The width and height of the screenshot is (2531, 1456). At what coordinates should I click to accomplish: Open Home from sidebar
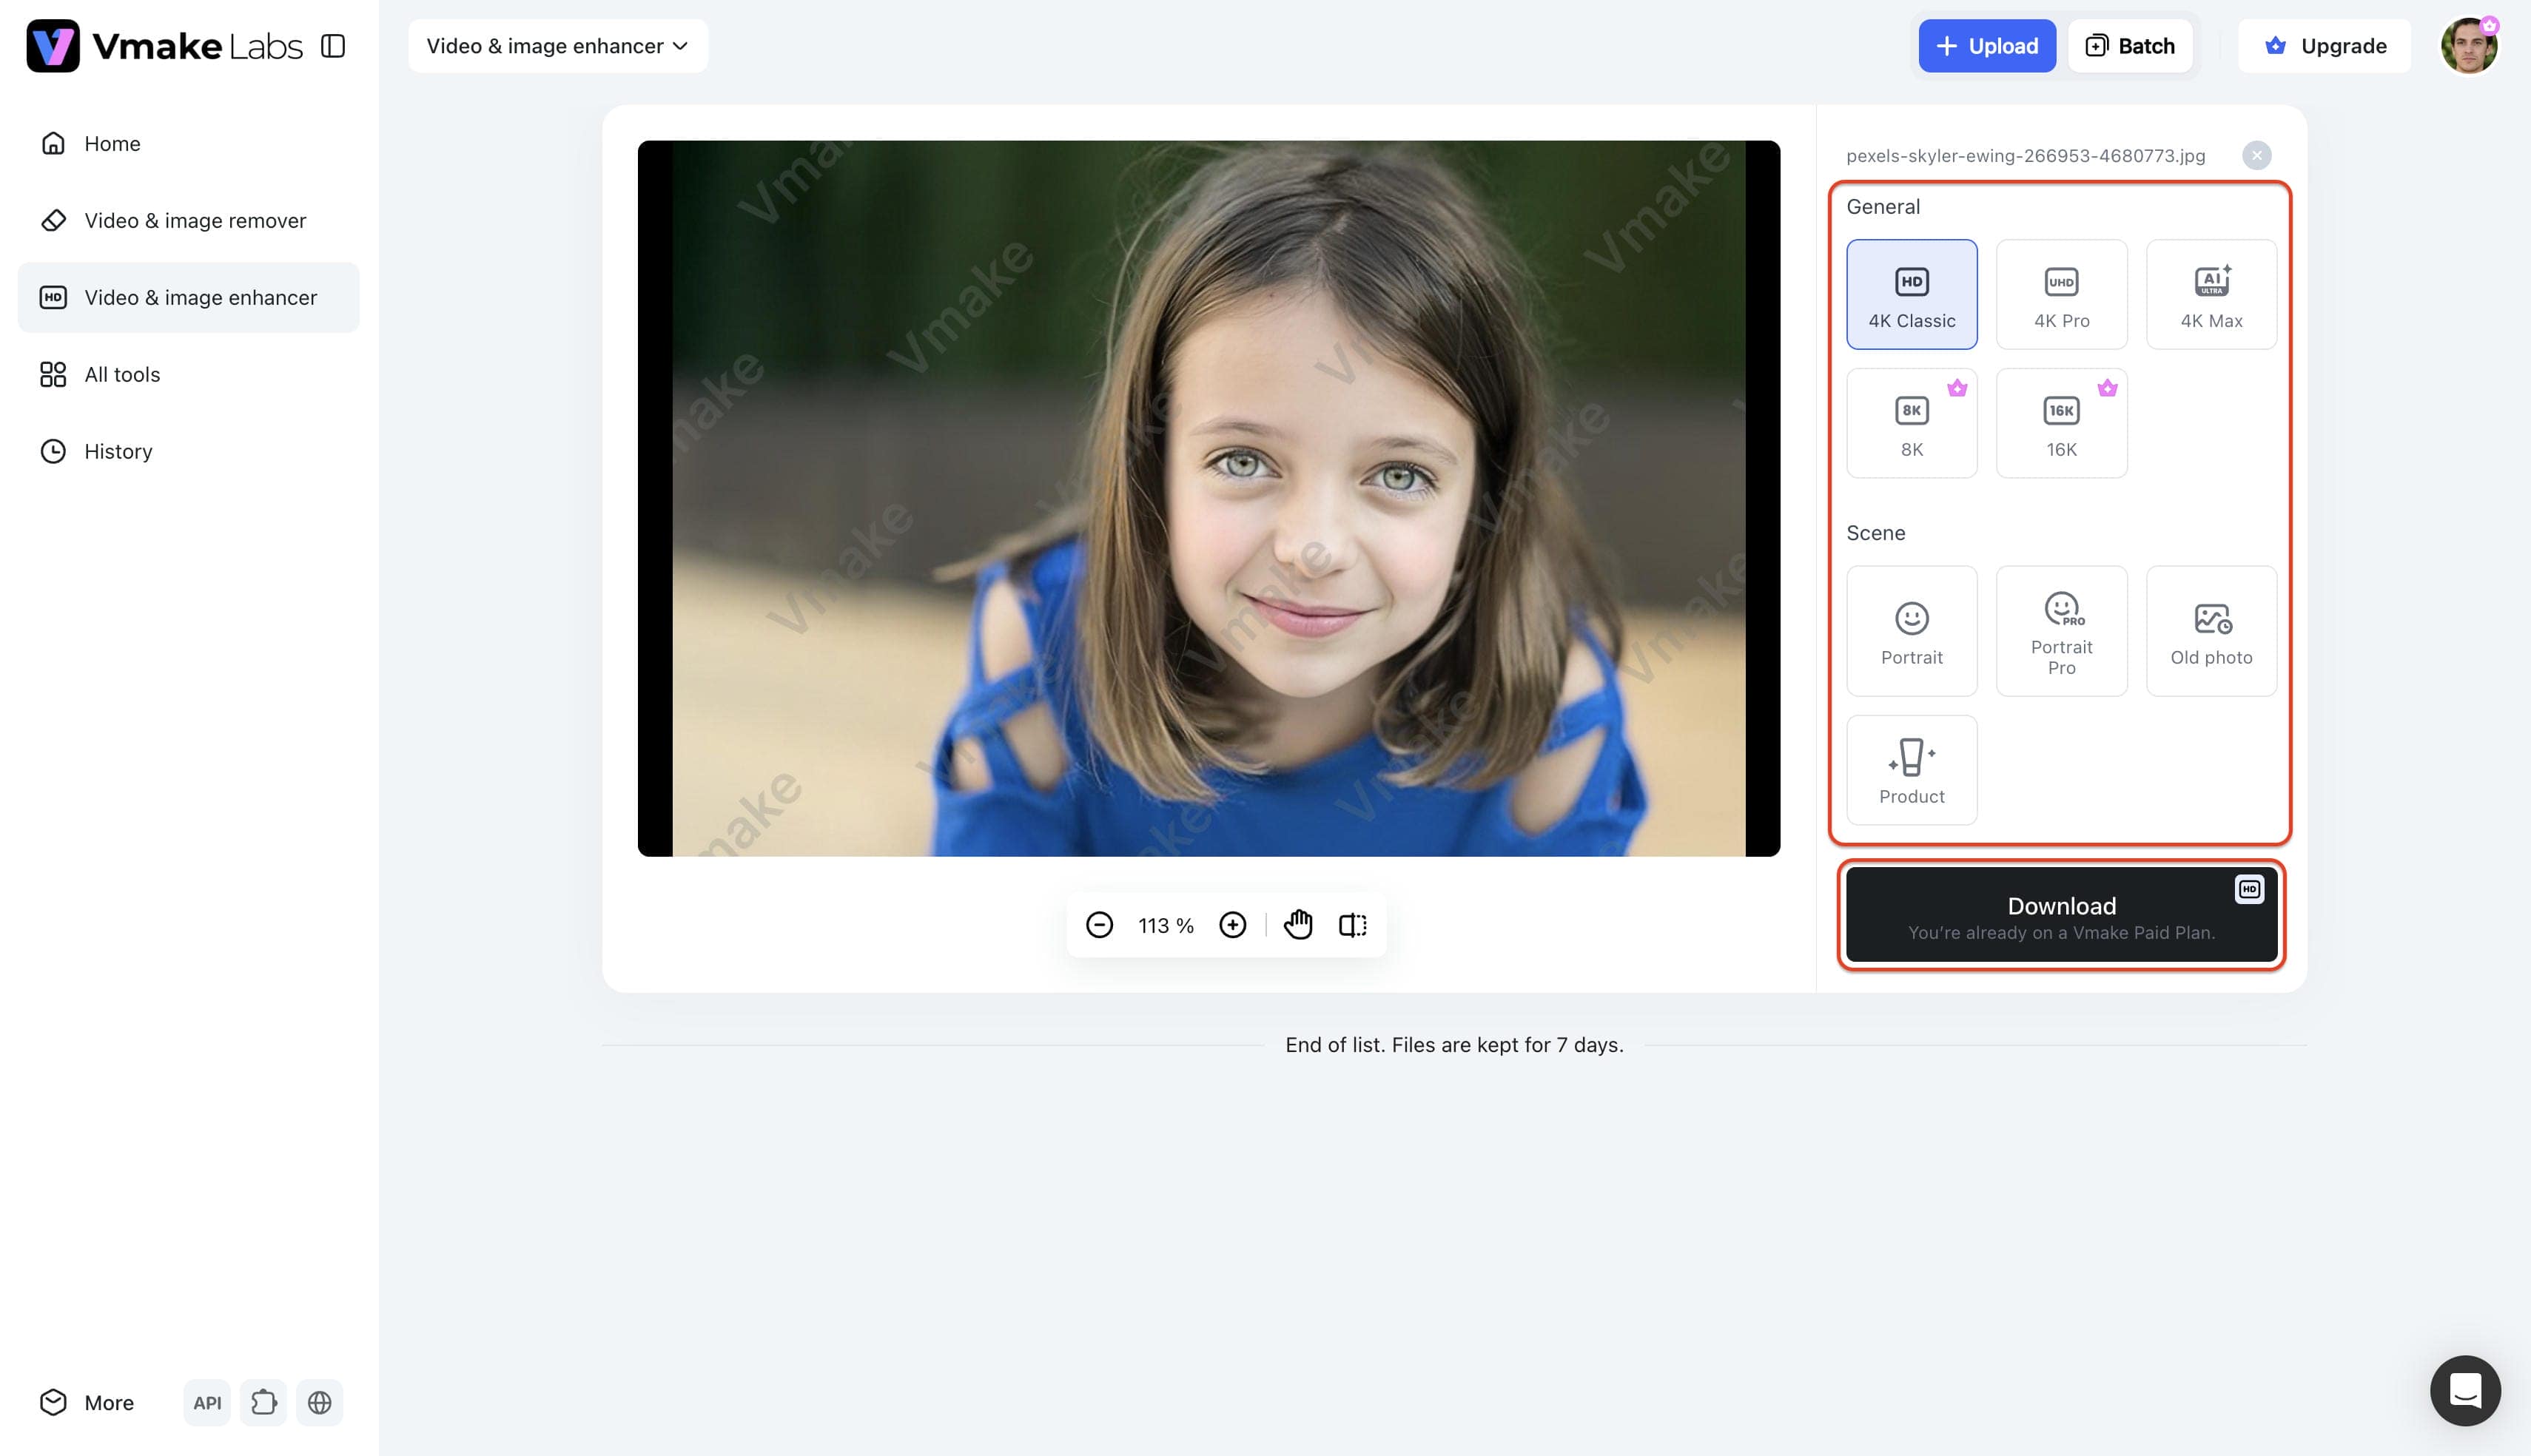[189, 144]
